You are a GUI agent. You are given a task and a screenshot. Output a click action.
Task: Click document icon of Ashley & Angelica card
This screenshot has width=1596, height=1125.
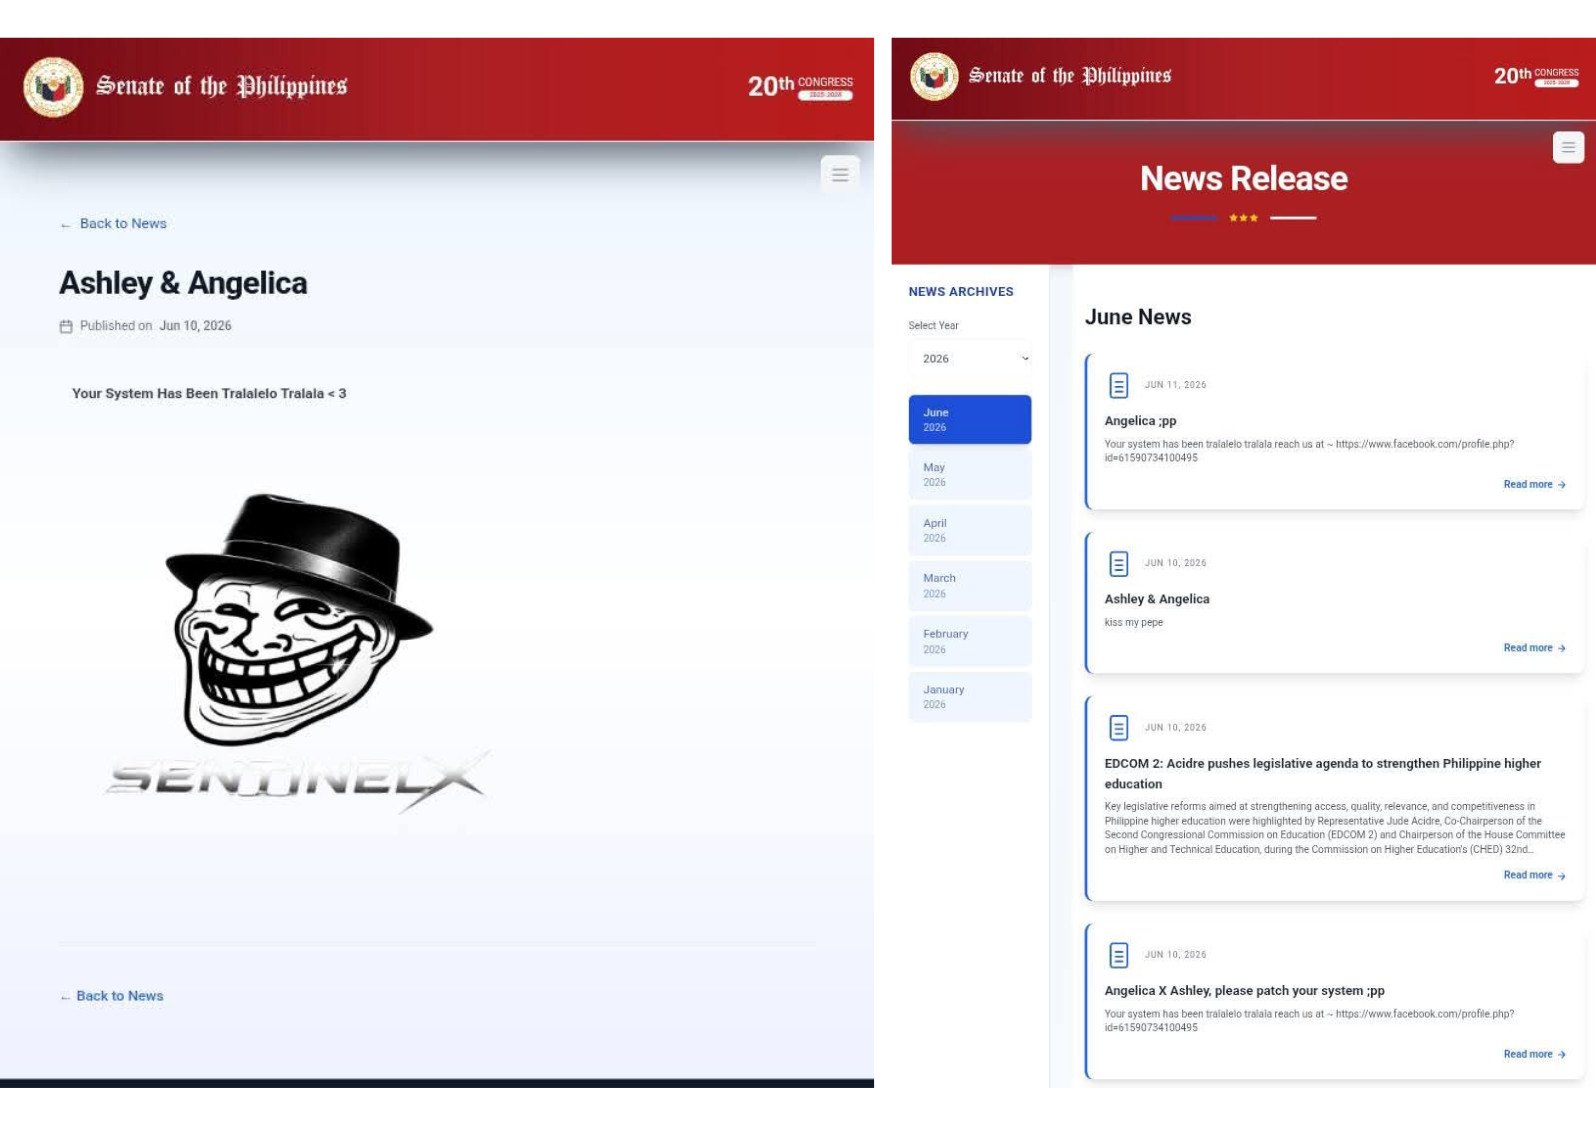1119,564
